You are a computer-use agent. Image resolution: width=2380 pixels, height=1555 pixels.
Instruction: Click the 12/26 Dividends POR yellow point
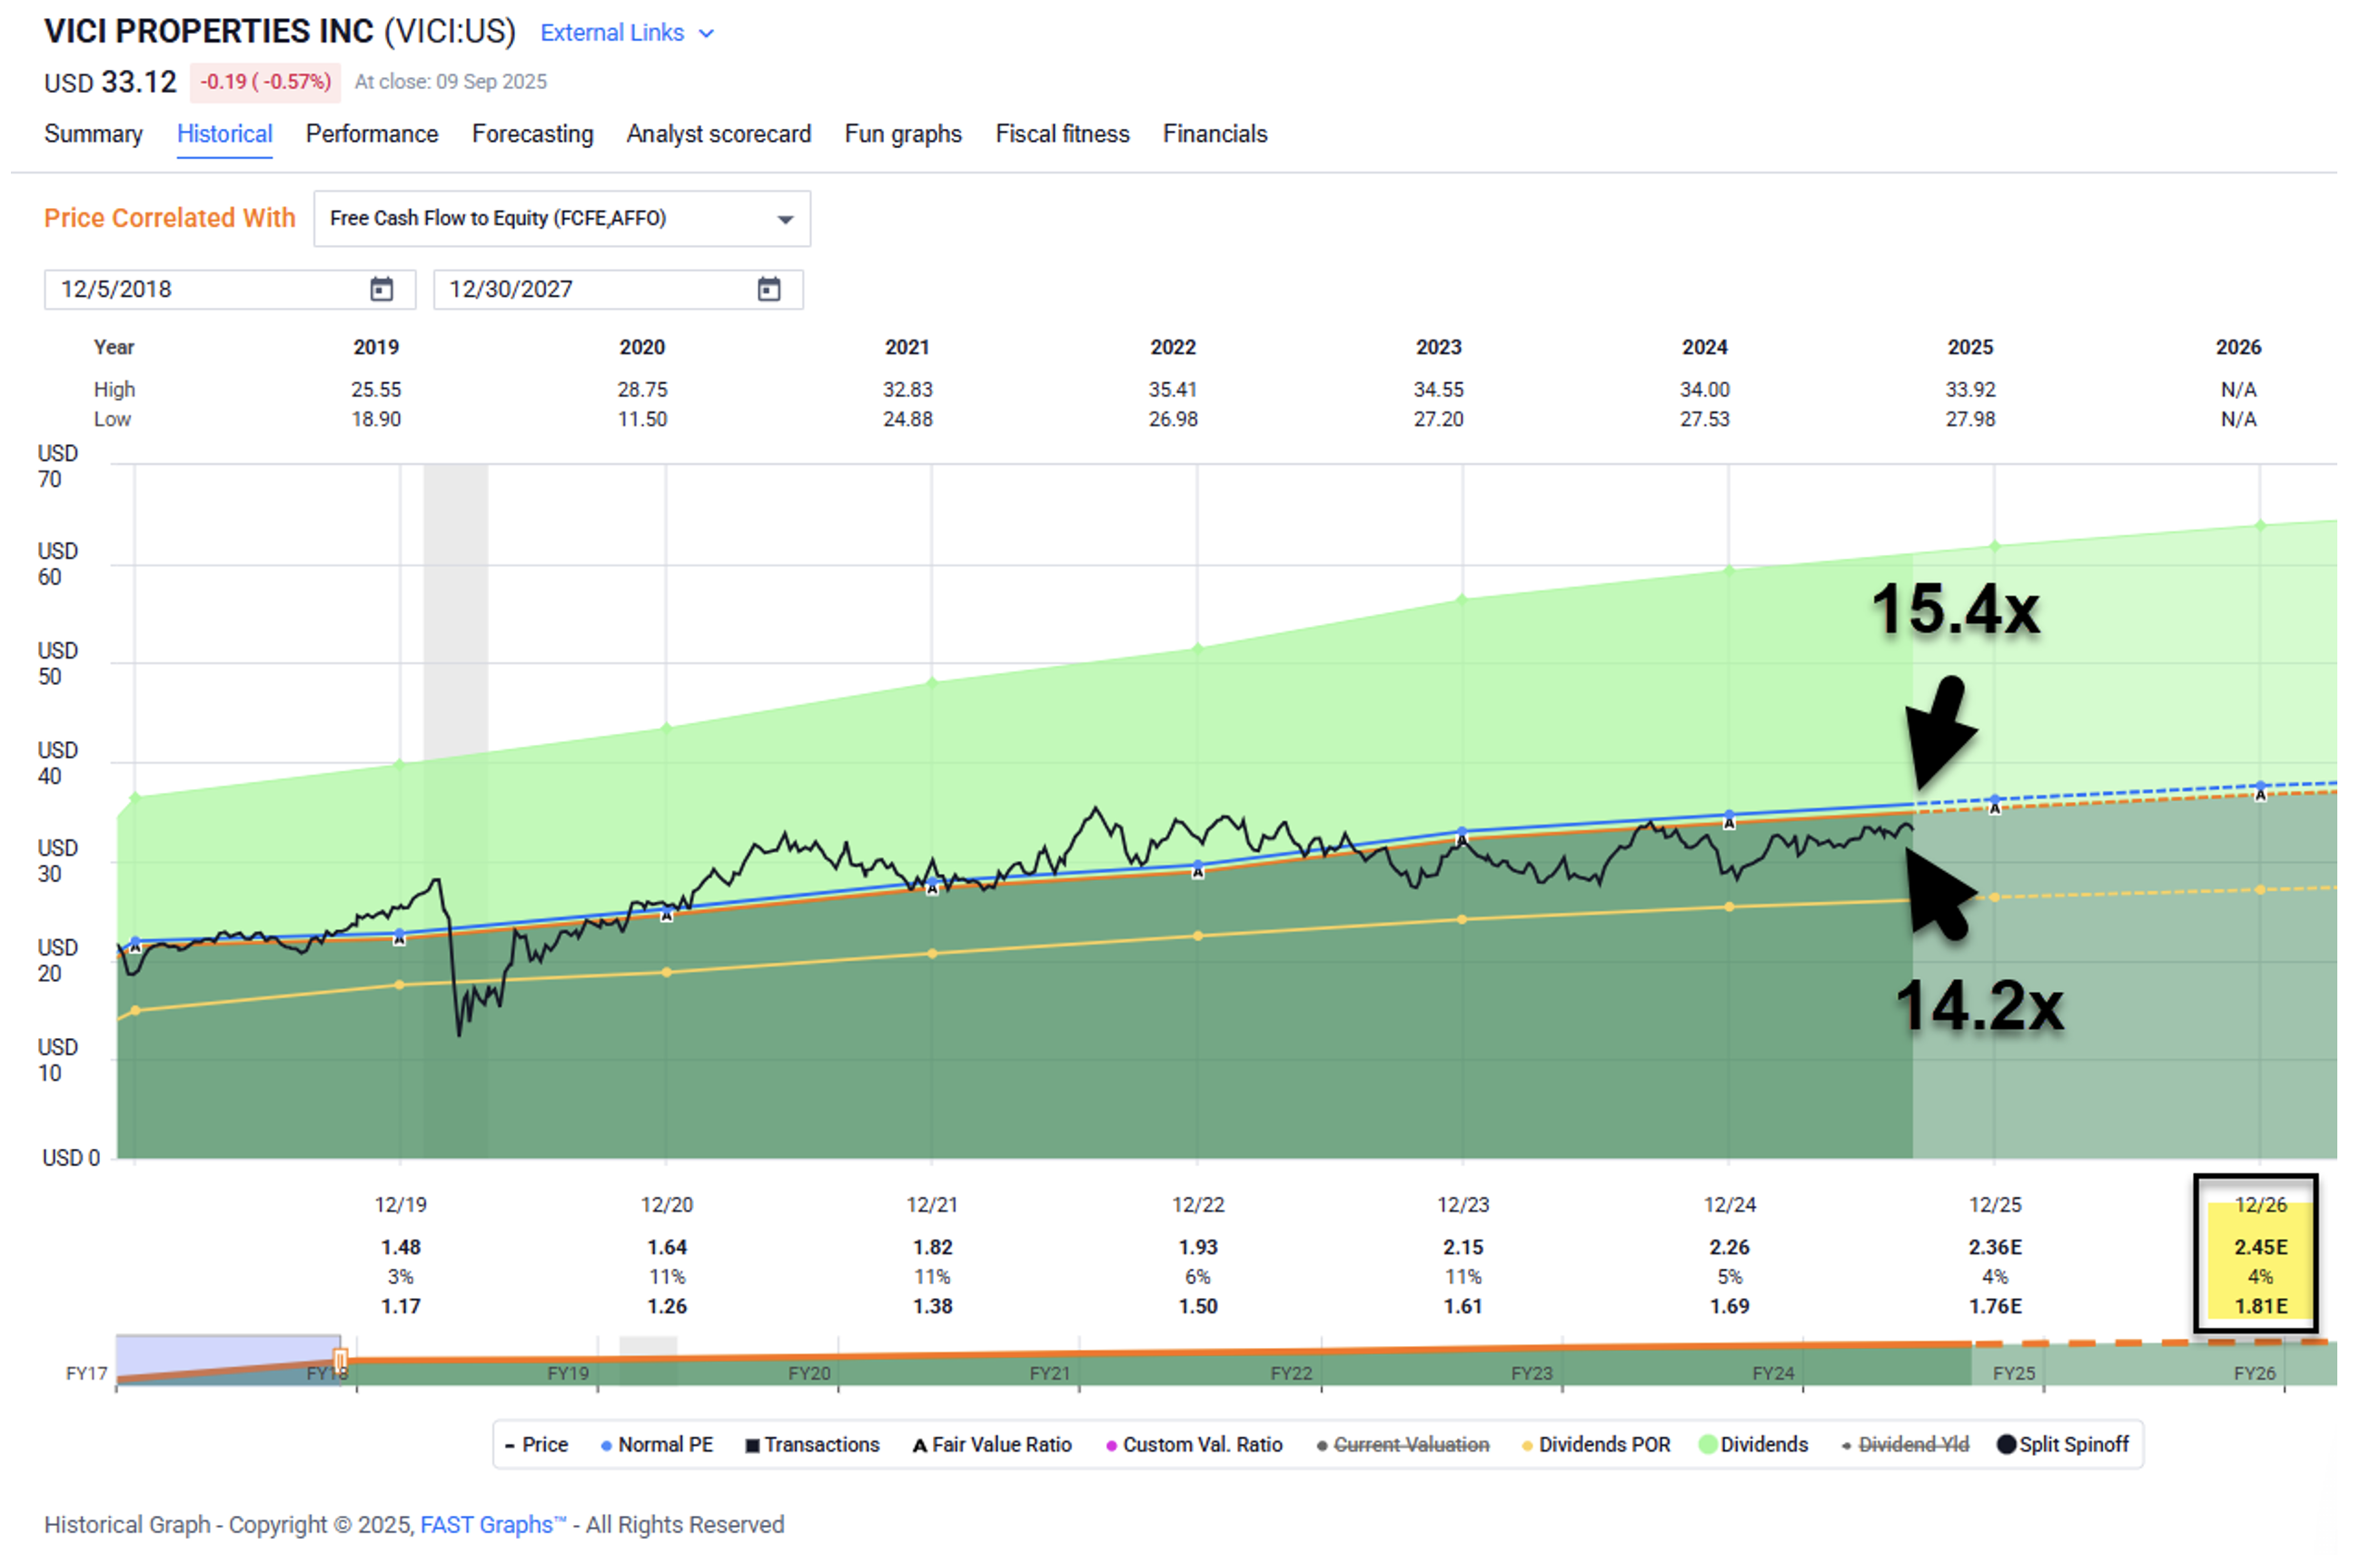click(2261, 891)
